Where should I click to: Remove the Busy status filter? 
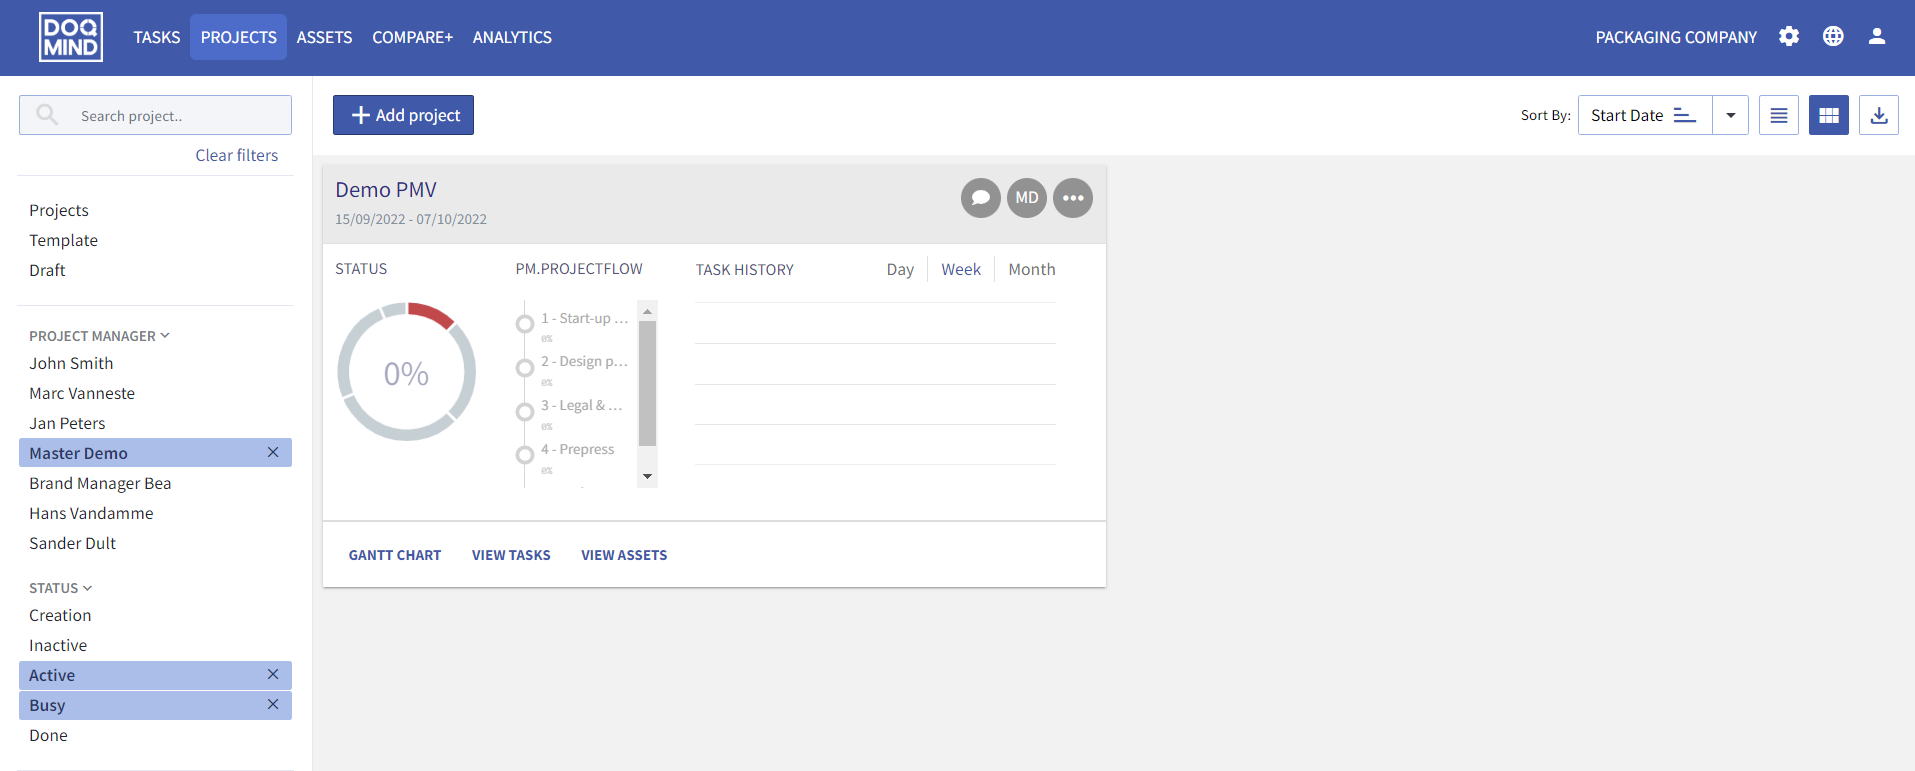click(273, 705)
